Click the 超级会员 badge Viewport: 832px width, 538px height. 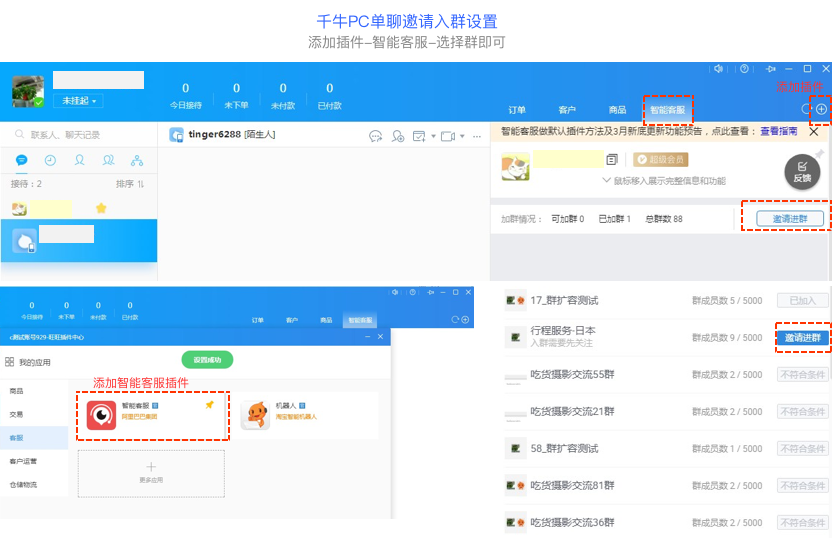pyautogui.click(x=661, y=159)
